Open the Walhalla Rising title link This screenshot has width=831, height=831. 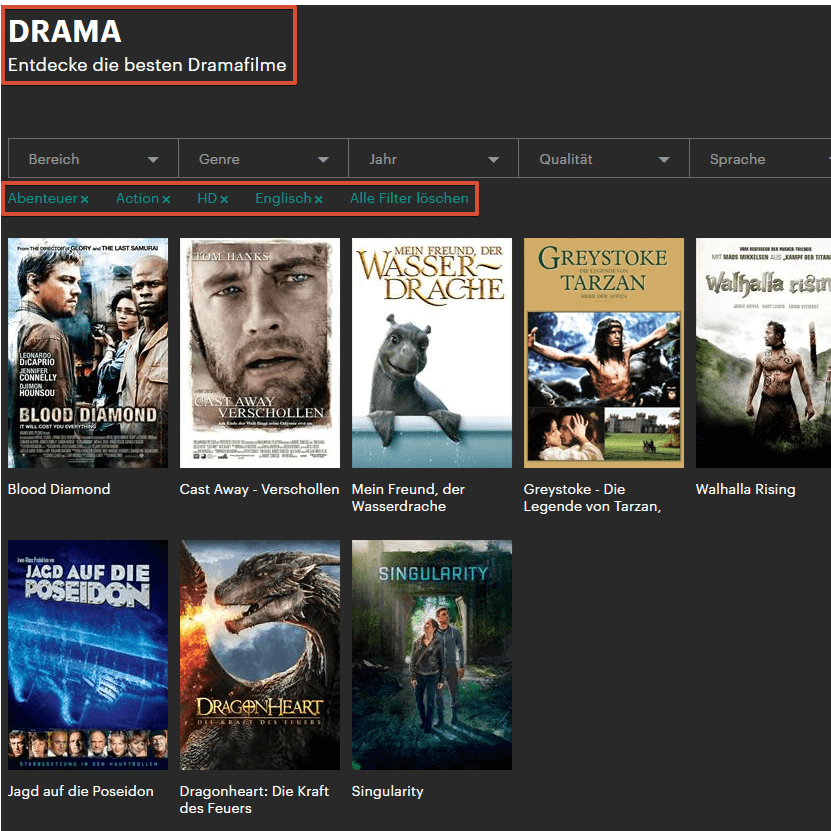746,489
